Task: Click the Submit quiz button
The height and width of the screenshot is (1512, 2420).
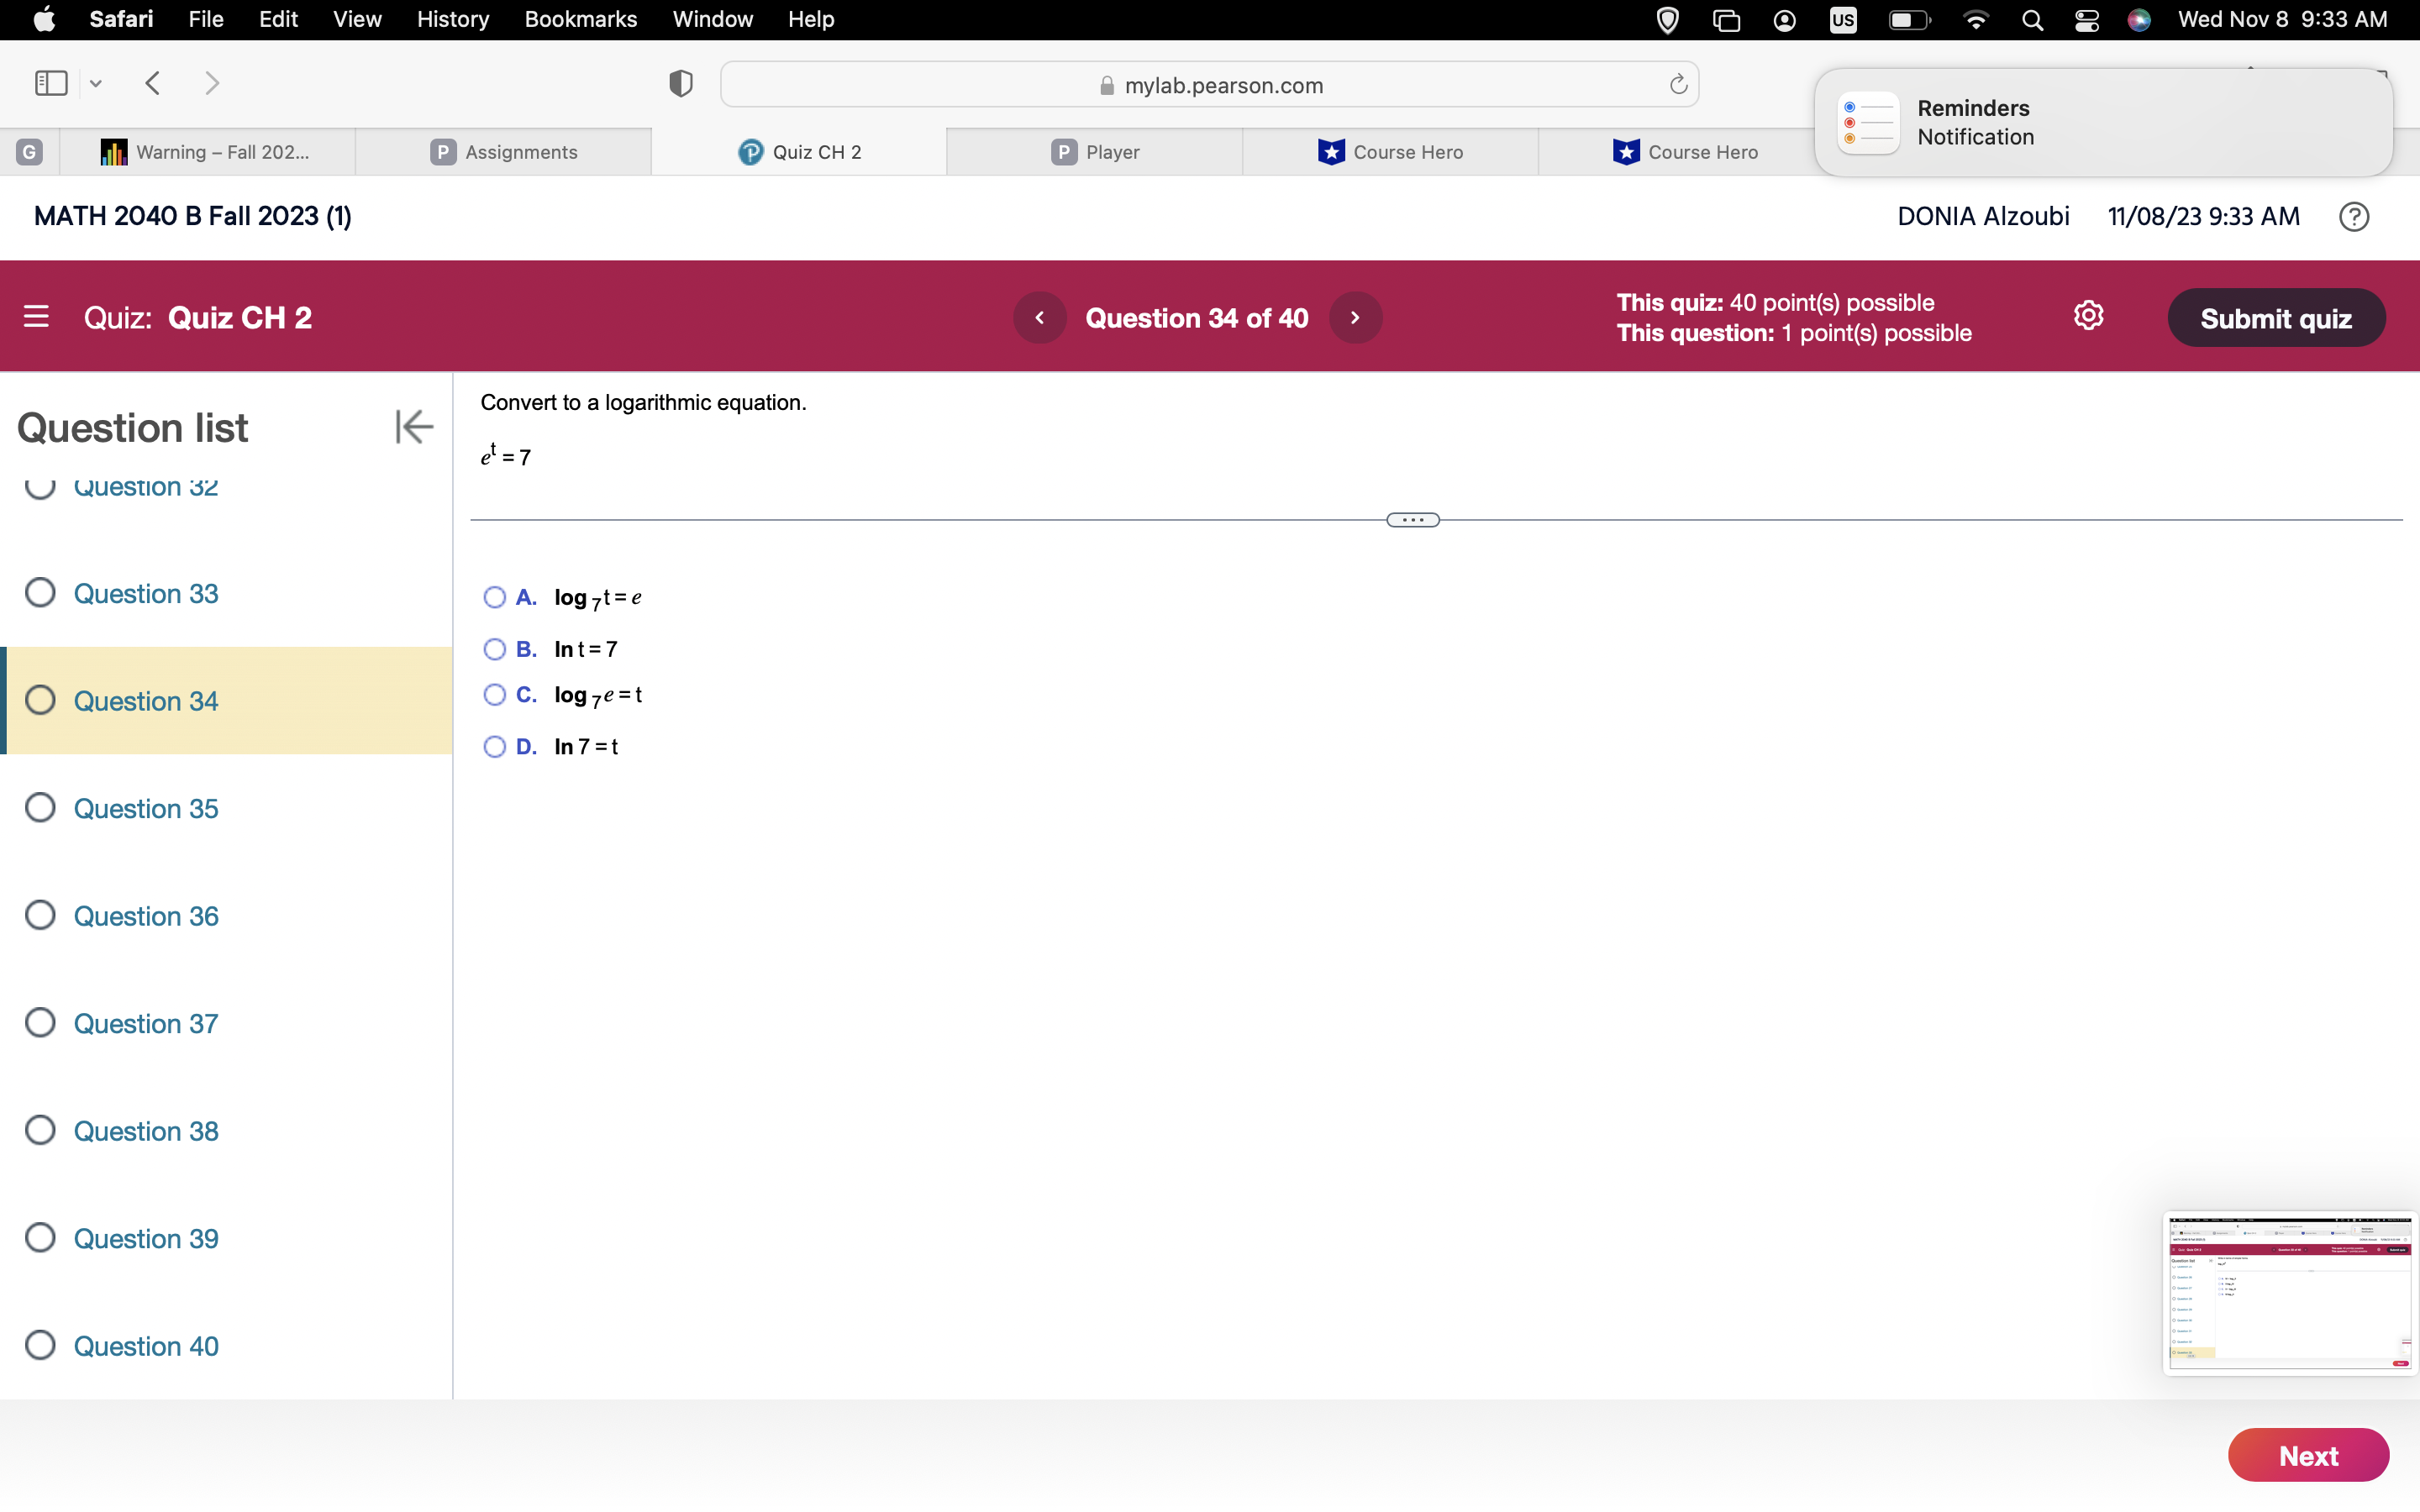Action: coord(2277,317)
